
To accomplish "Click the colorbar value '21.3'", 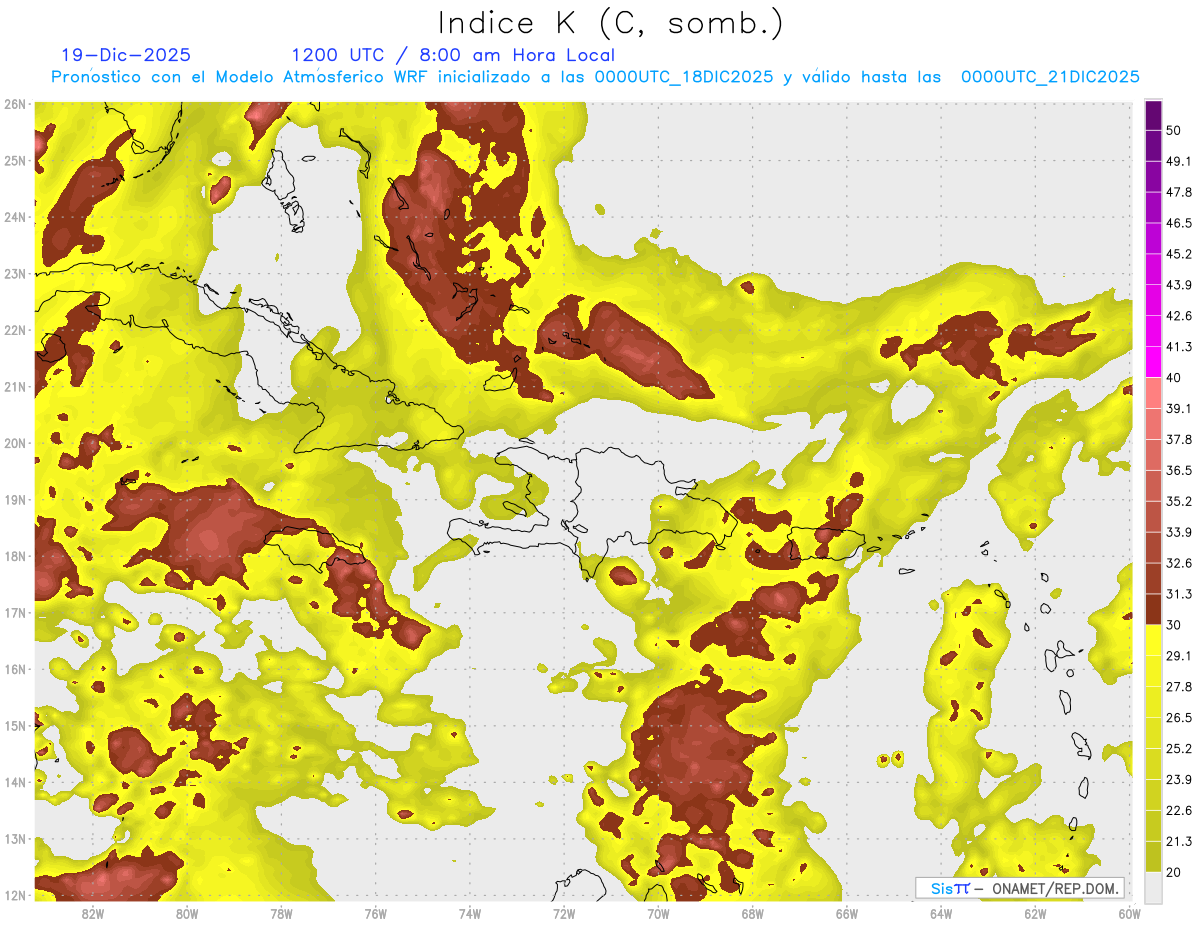I will [1178, 842].
